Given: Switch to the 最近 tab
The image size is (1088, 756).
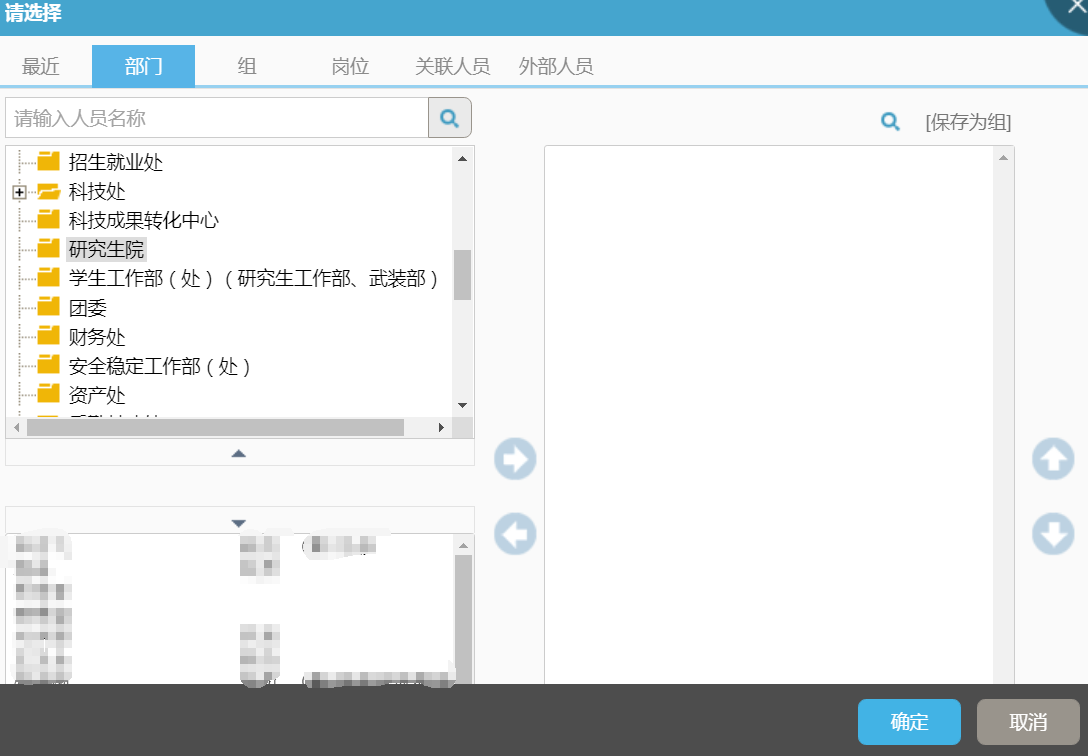Looking at the screenshot, I should [x=41, y=67].
